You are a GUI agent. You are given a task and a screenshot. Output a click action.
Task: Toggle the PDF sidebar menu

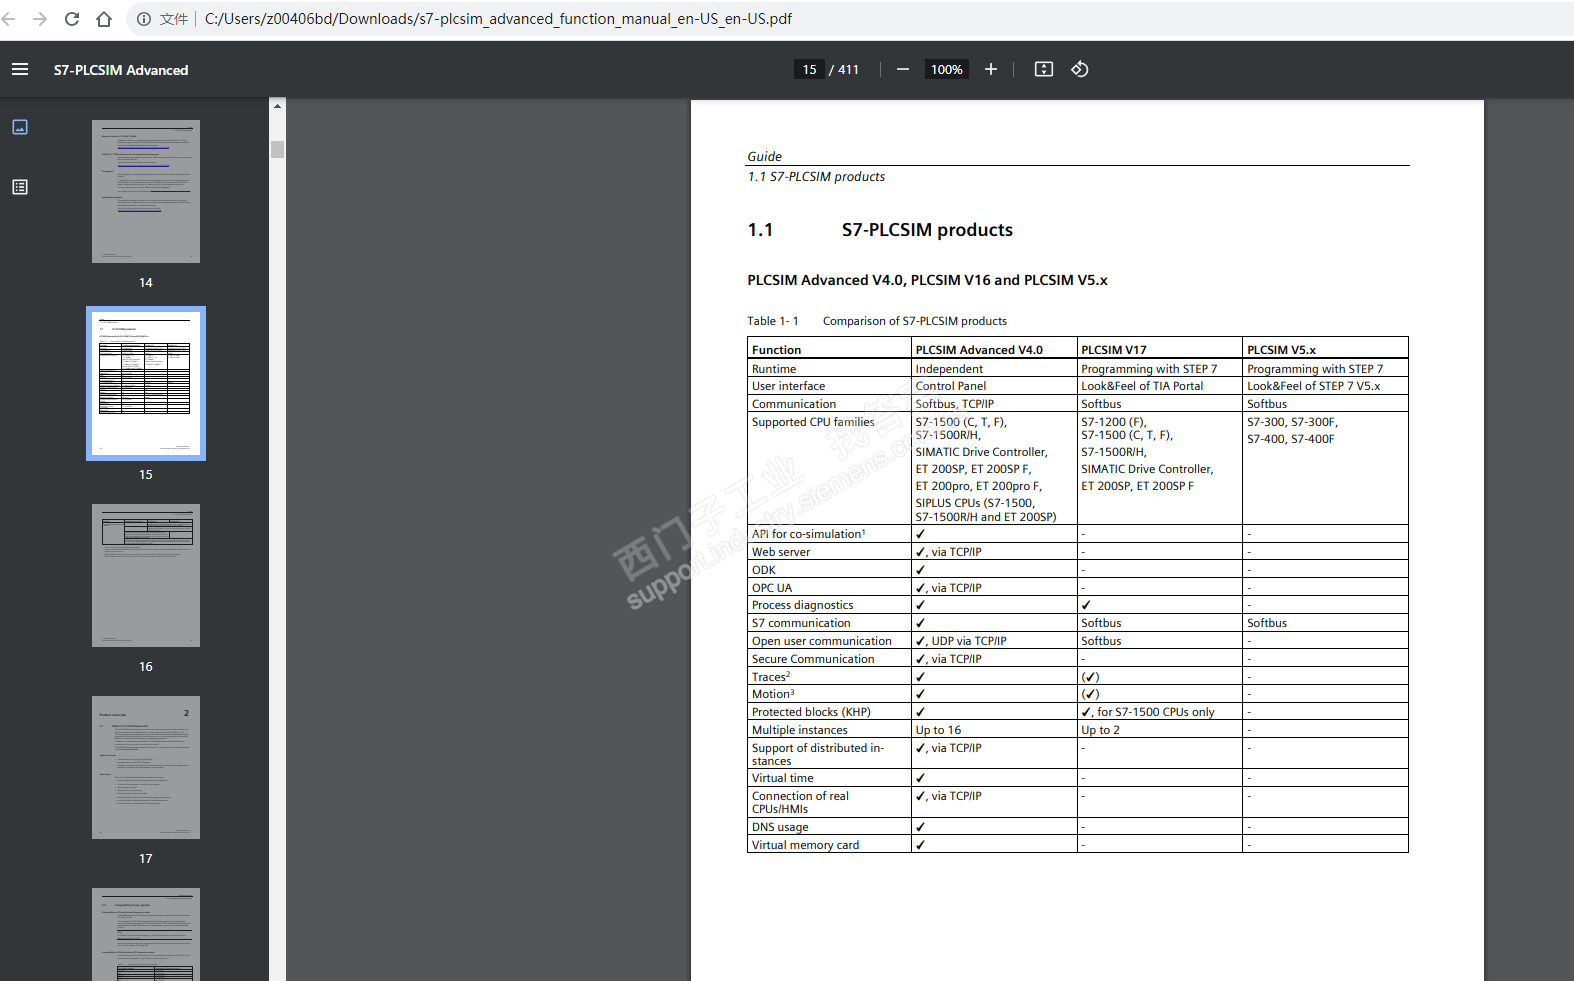(20, 69)
